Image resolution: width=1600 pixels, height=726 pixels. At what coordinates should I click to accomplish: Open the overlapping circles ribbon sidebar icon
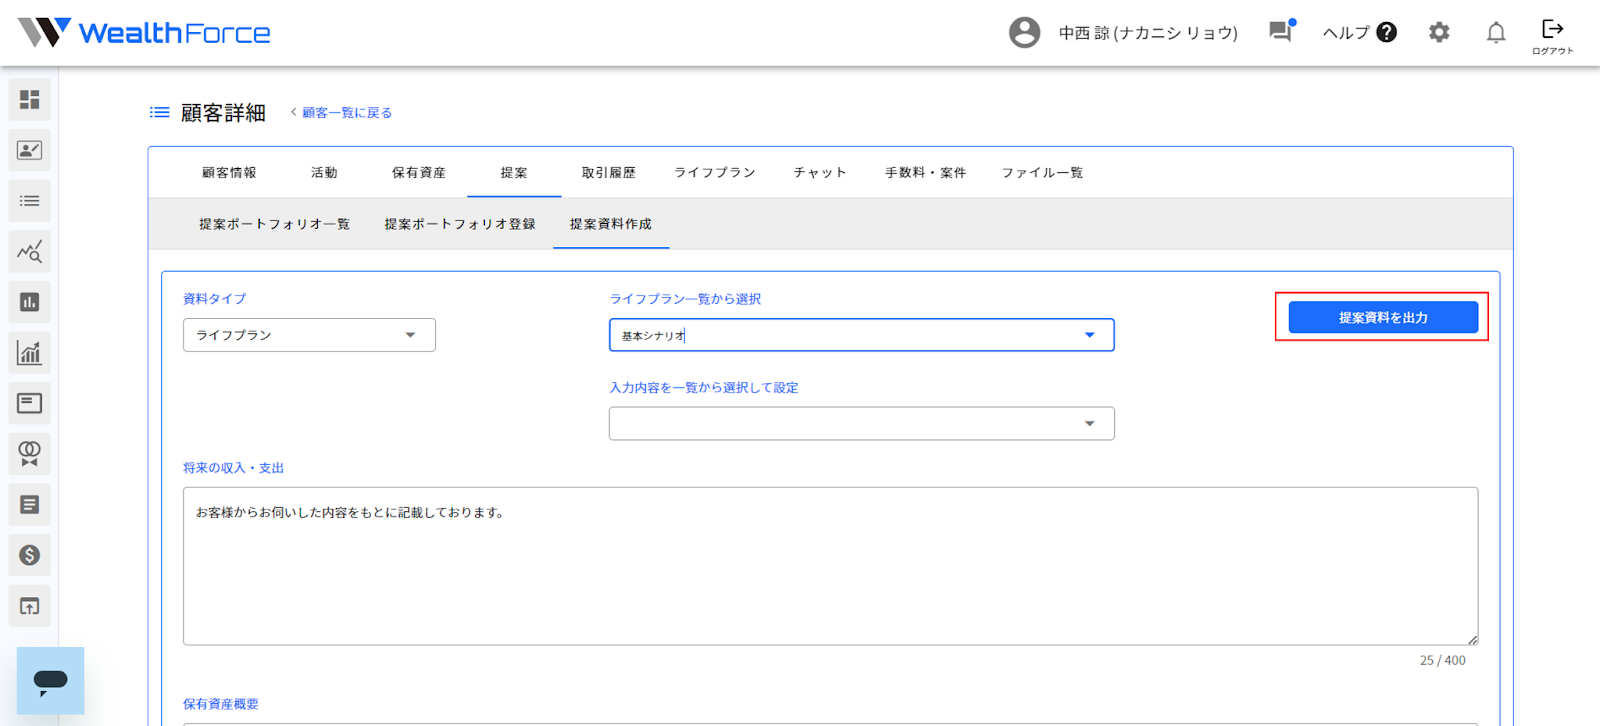pos(30,454)
